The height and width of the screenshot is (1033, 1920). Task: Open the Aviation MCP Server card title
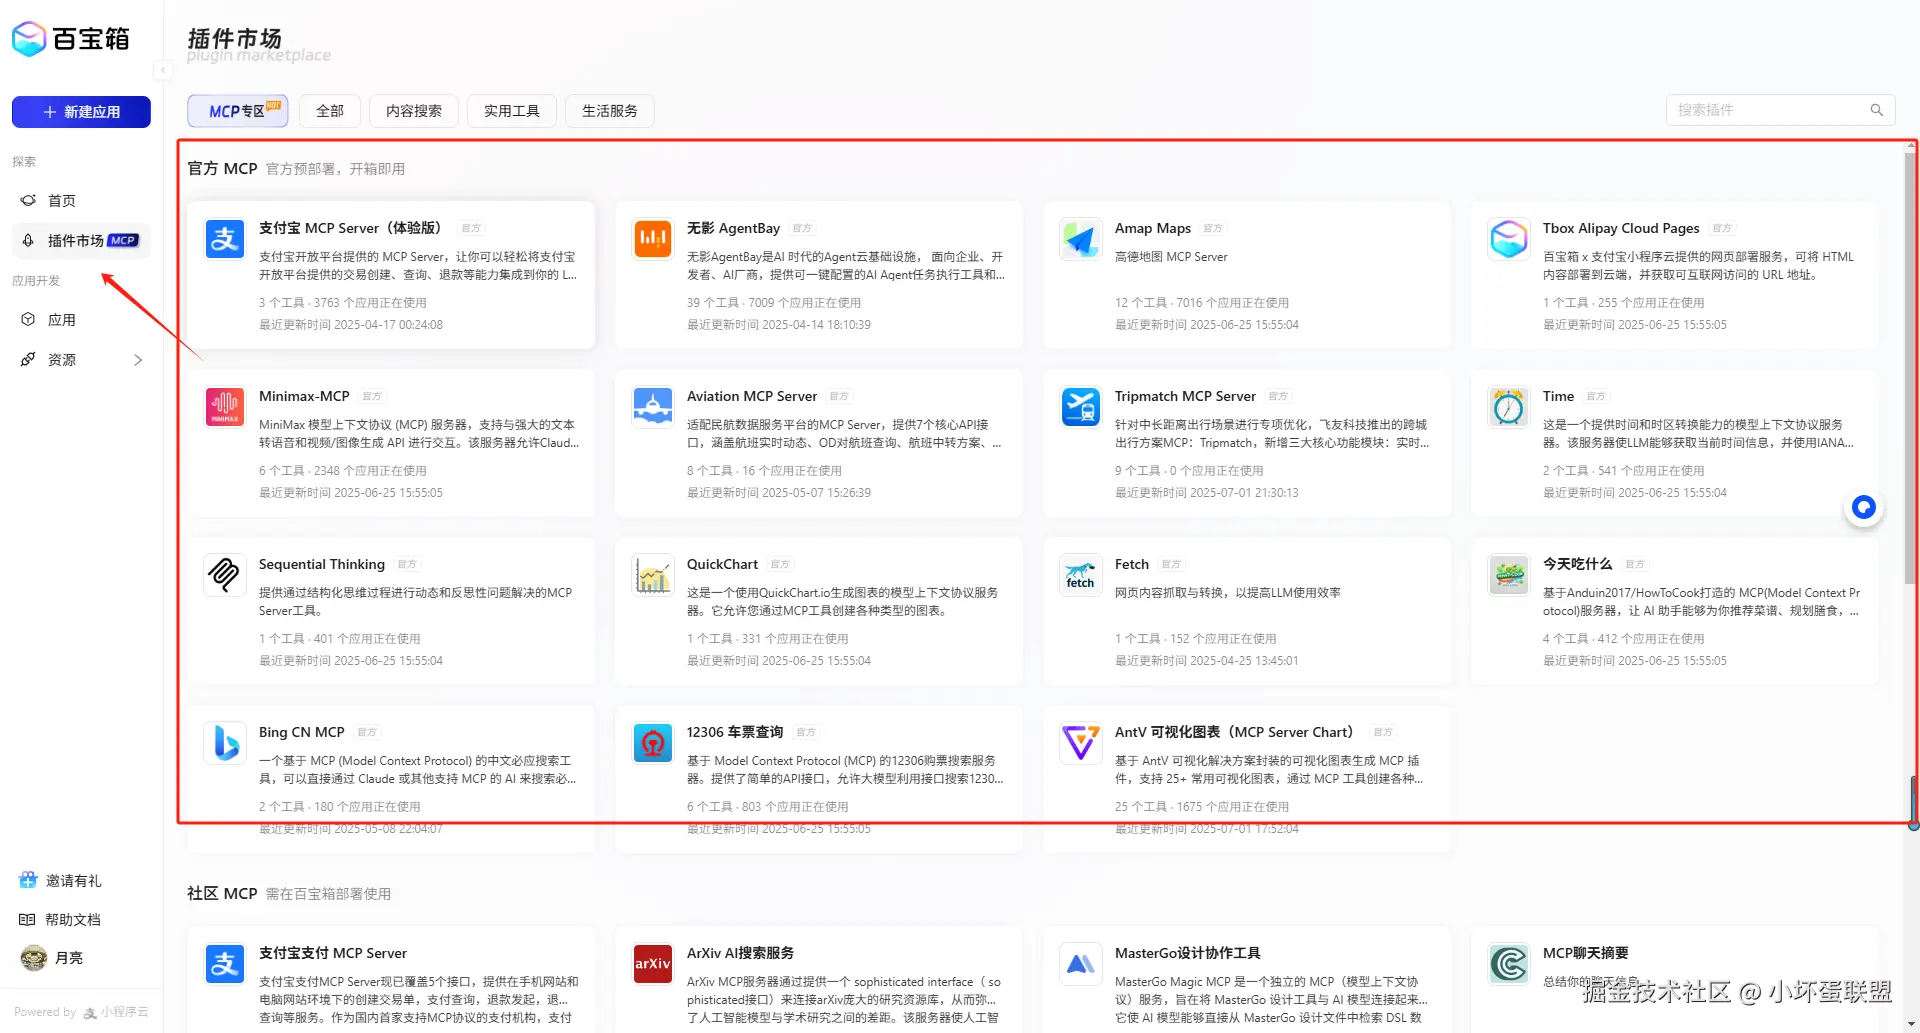752,396
